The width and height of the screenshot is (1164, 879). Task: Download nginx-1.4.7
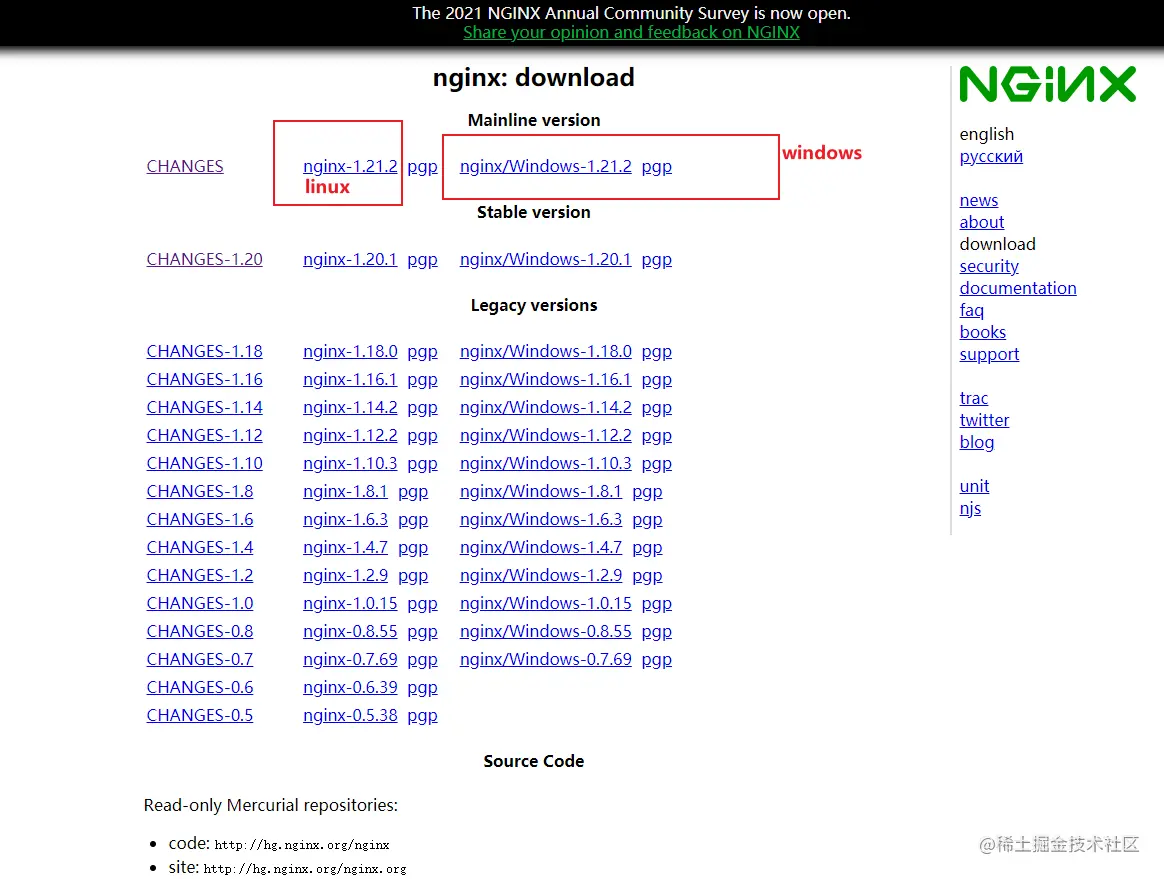(345, 547)
